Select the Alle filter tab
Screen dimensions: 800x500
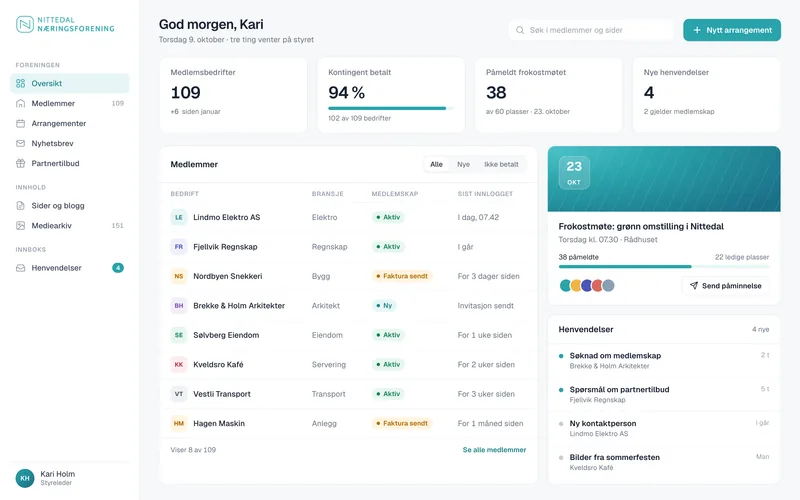click(x=436, y=164)
